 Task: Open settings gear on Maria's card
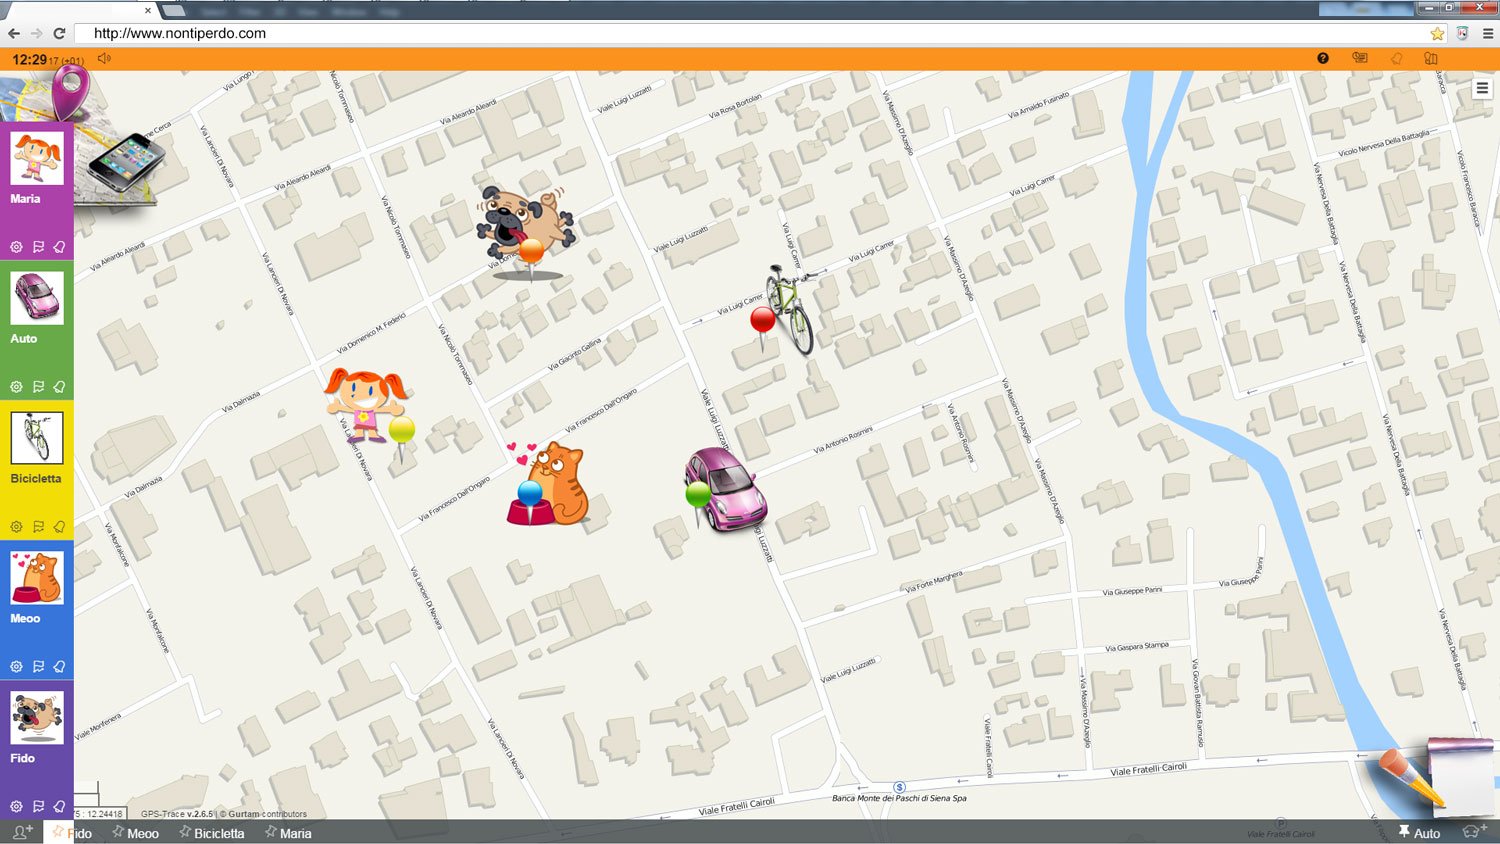coord(16,247)
